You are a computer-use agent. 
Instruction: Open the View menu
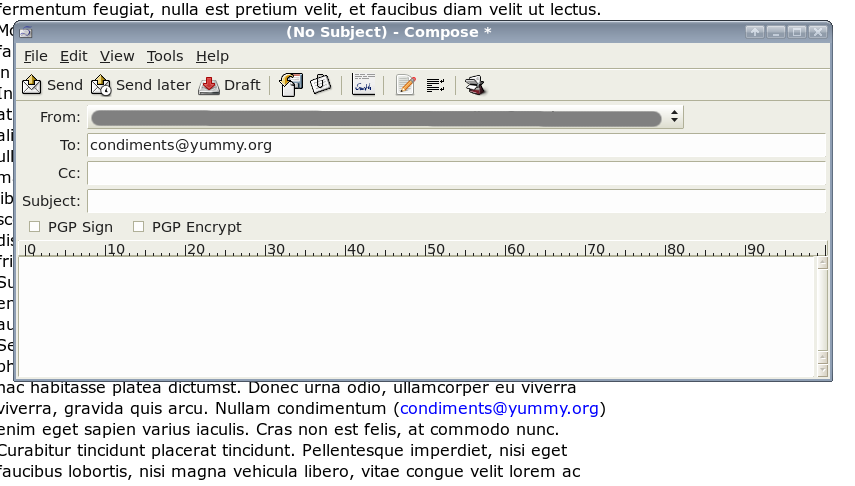click(117, 56)
